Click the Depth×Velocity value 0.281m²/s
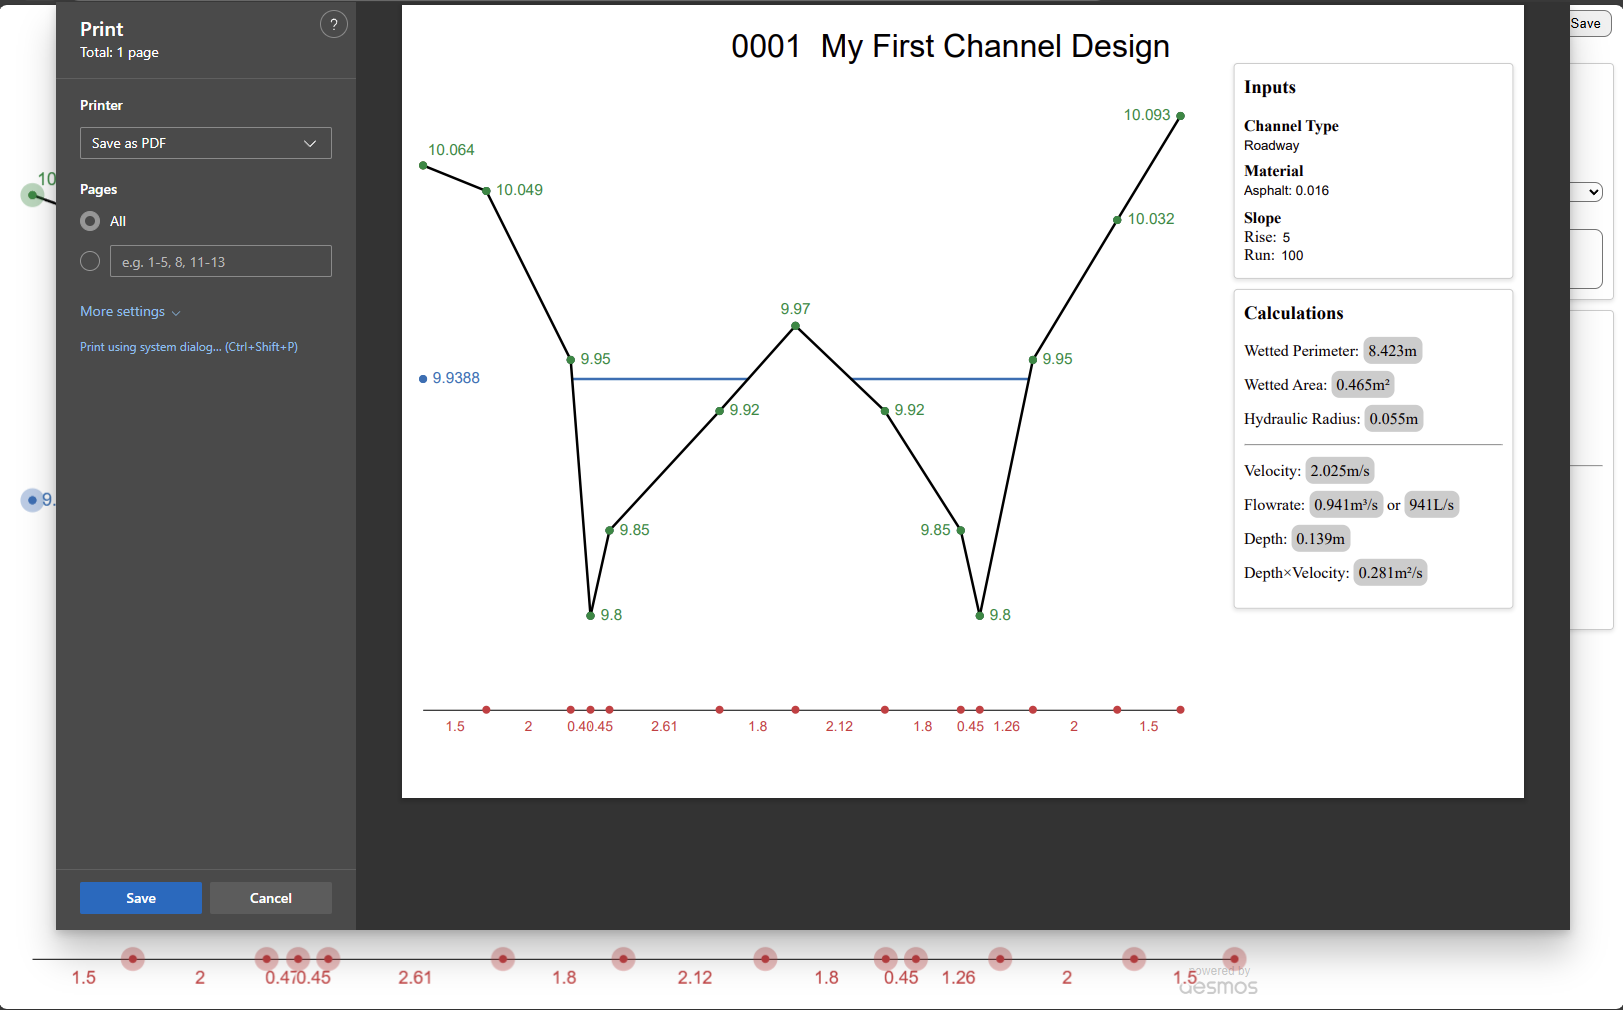Viewport: 1623px width, 1010px height. tap(1390, 573)
